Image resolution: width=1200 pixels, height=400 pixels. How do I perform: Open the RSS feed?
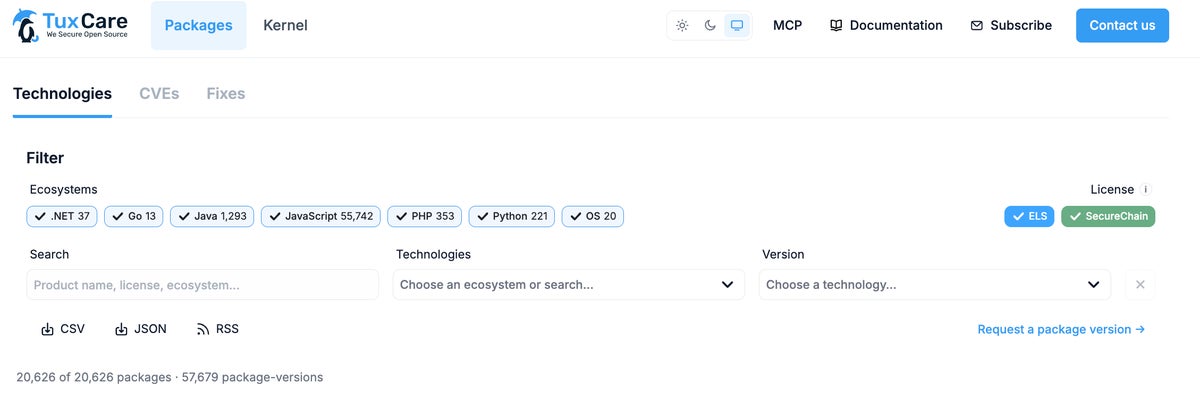point(217,329)
